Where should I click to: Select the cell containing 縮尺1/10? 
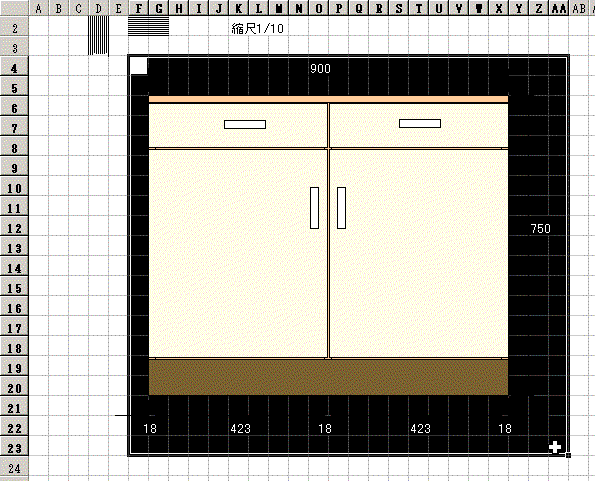[258, 28]
